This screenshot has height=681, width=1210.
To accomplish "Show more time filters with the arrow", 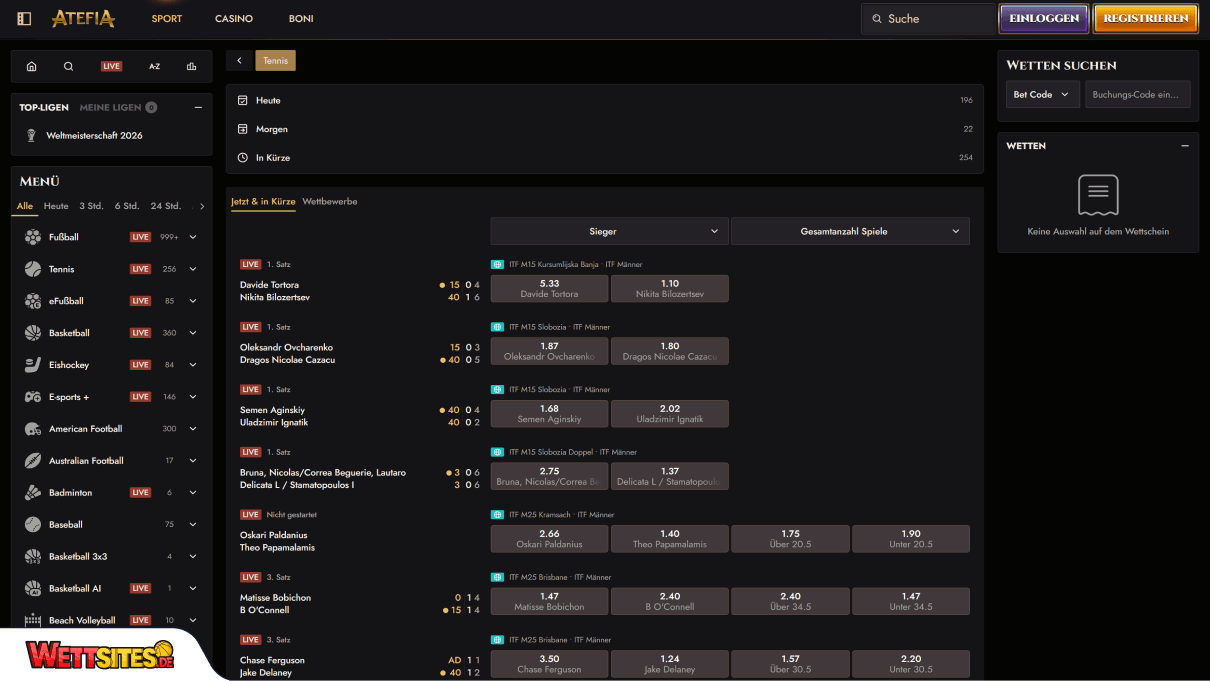I will 202,206.
